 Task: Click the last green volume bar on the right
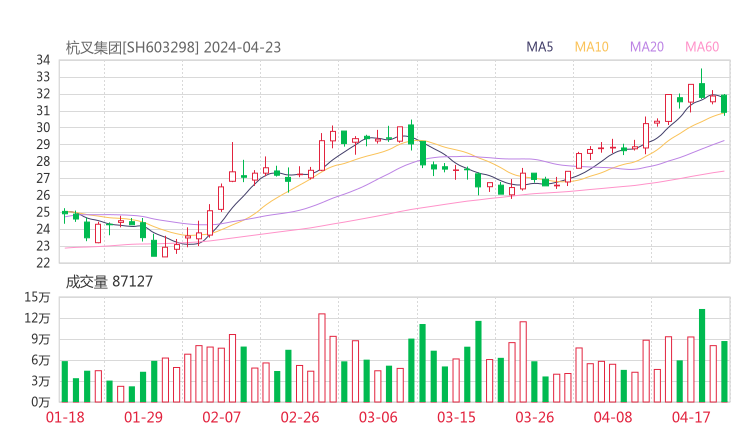click(724, 372)
